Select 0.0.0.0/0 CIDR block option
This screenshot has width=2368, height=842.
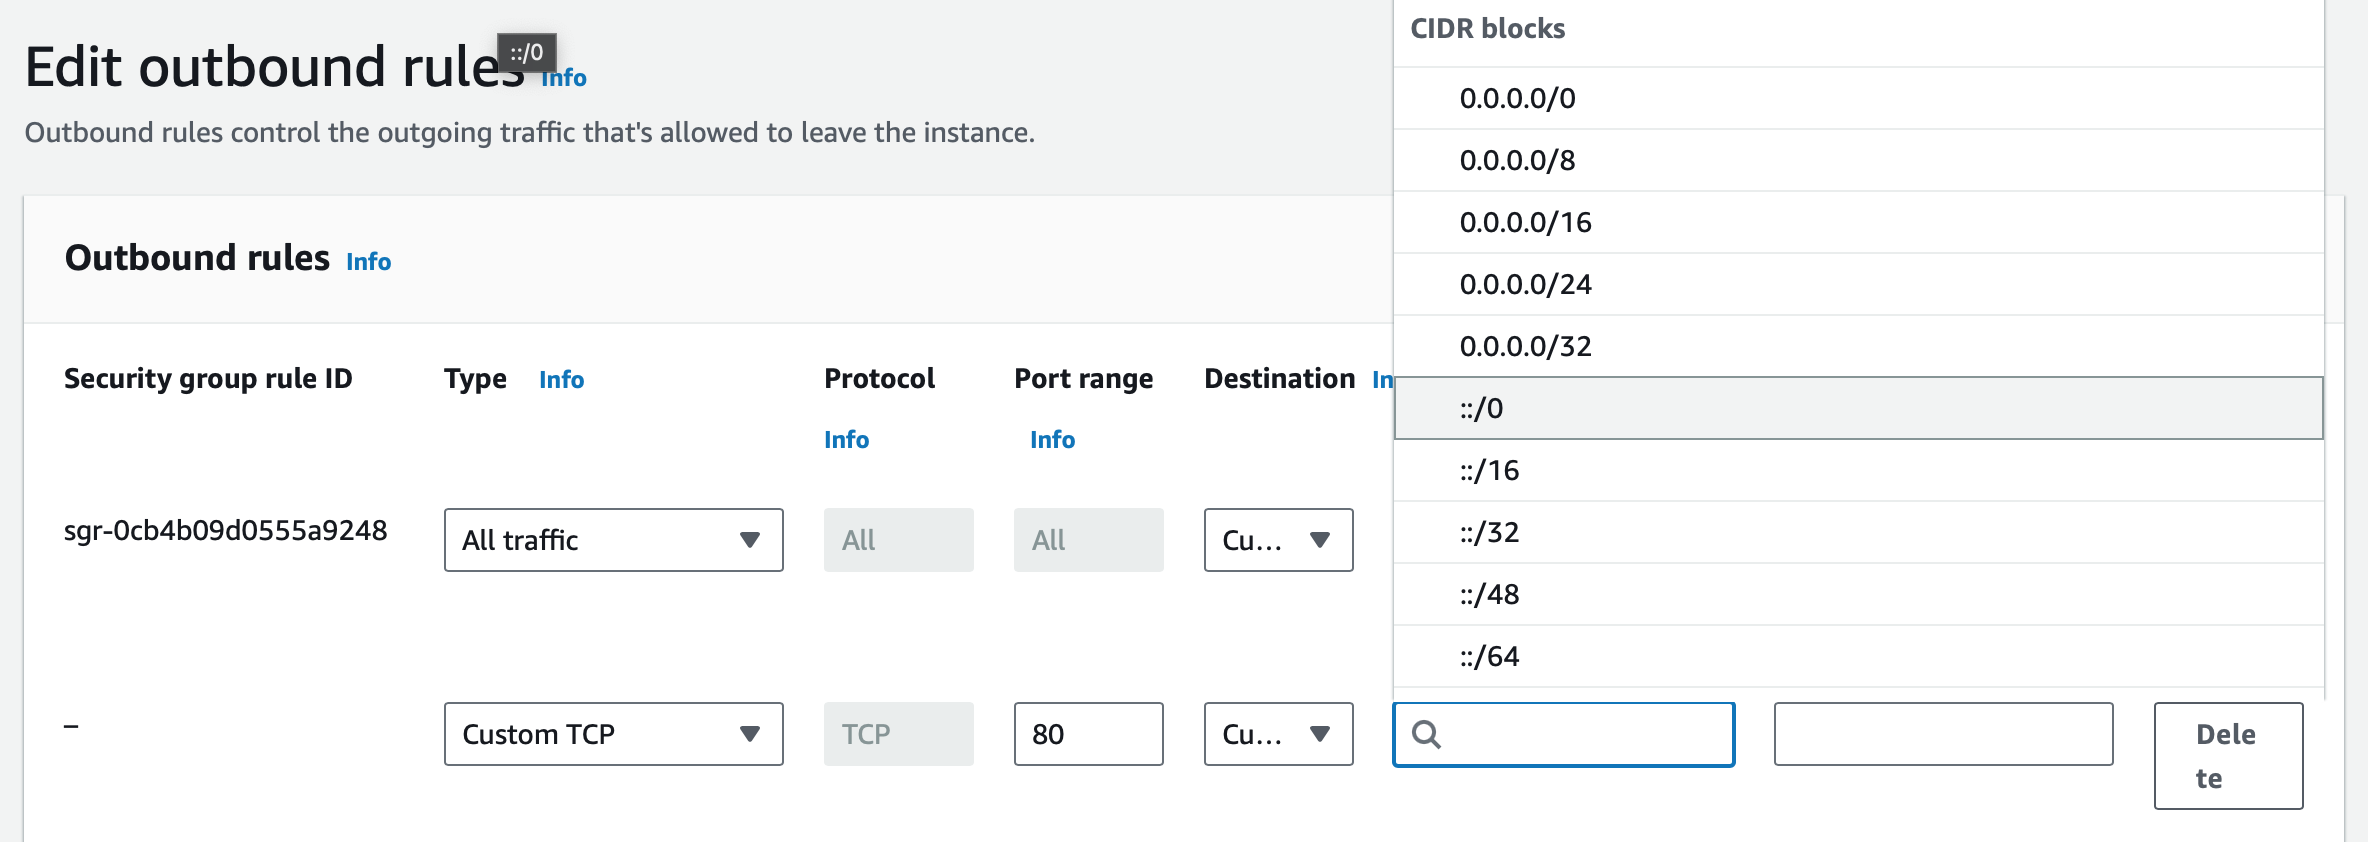(x=1517, y=98)
